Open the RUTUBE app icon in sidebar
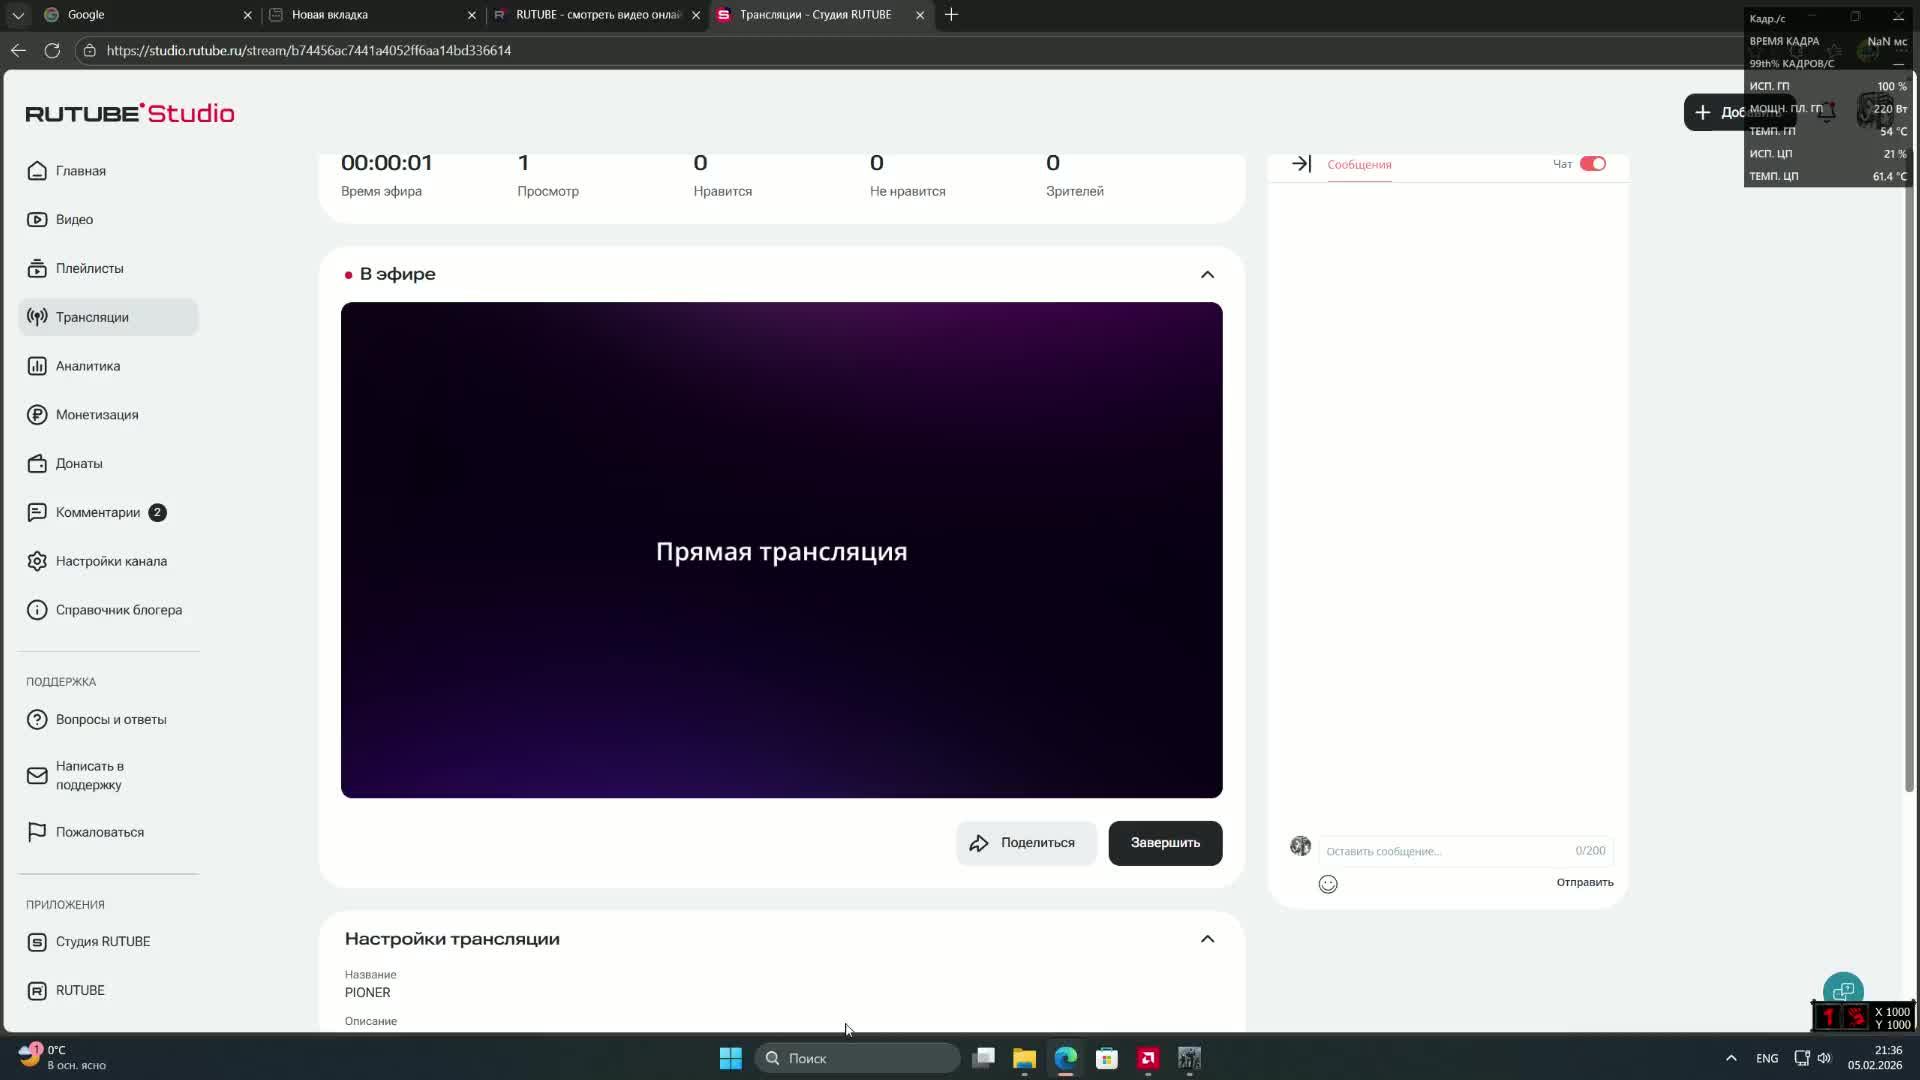 click(x=37, y=991)
